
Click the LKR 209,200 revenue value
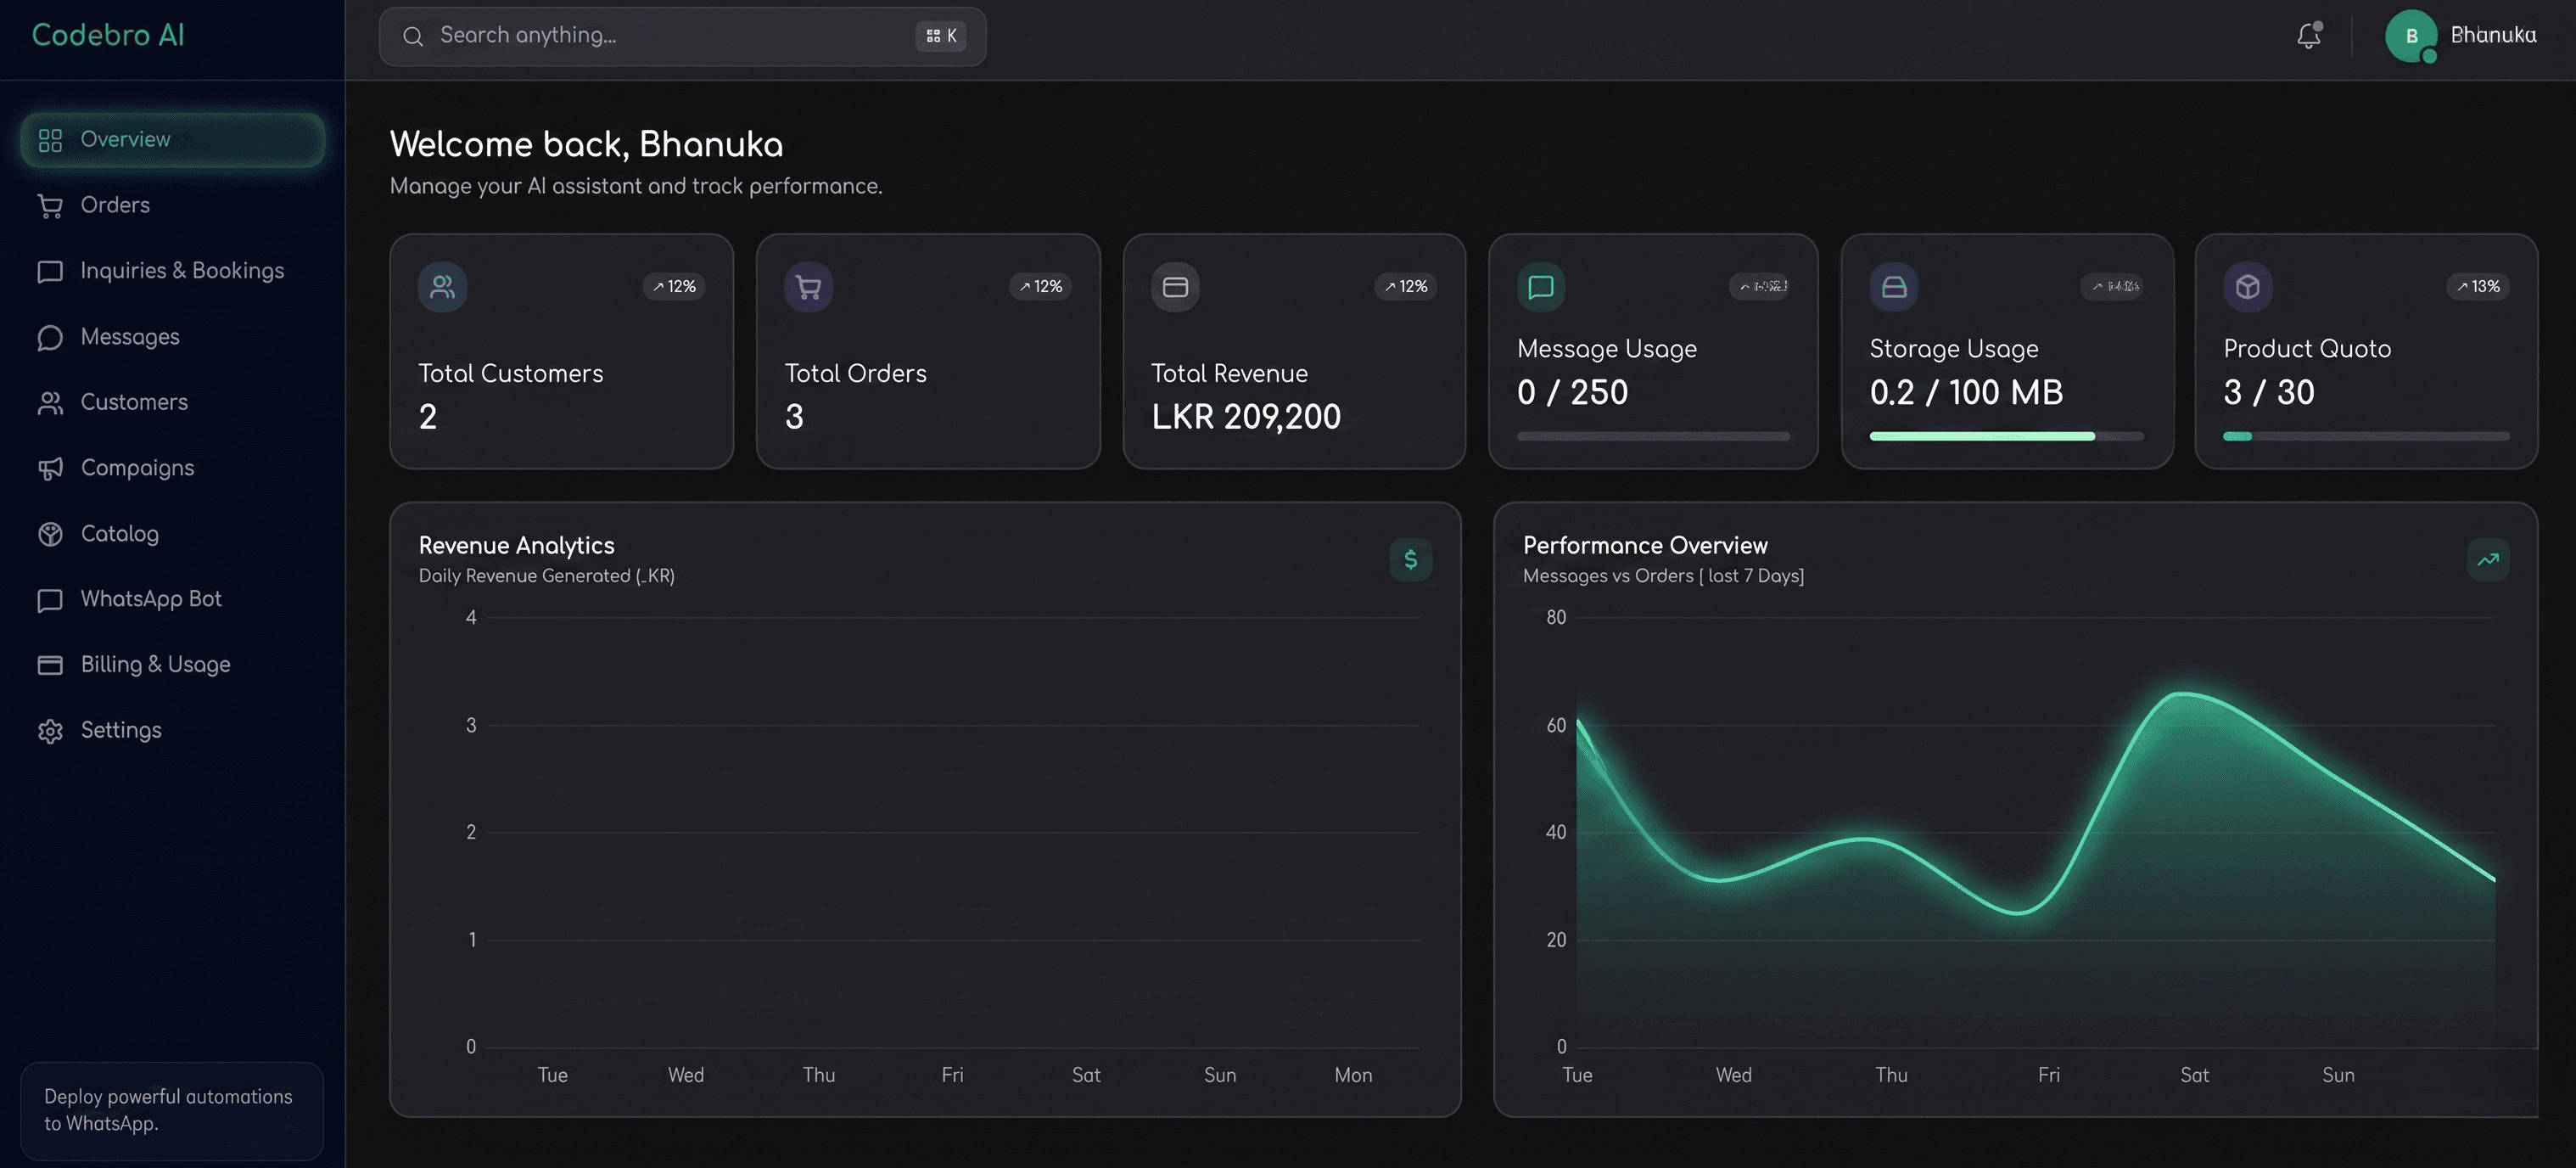click(1246, 417)
